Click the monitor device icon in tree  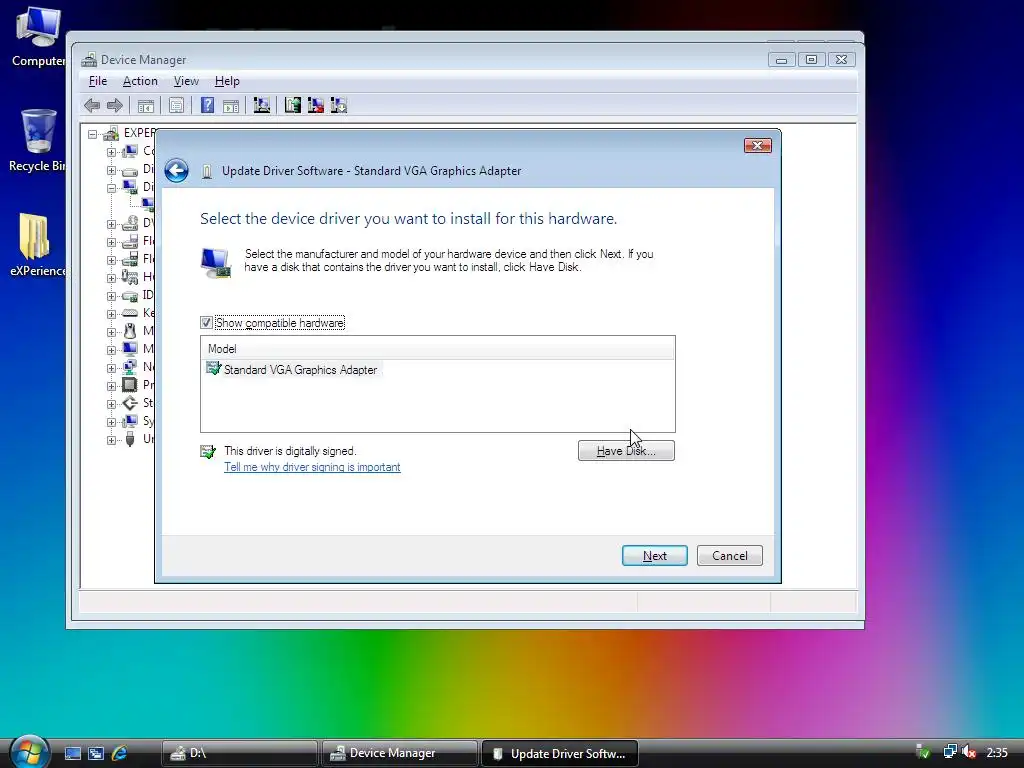point(130,349)
